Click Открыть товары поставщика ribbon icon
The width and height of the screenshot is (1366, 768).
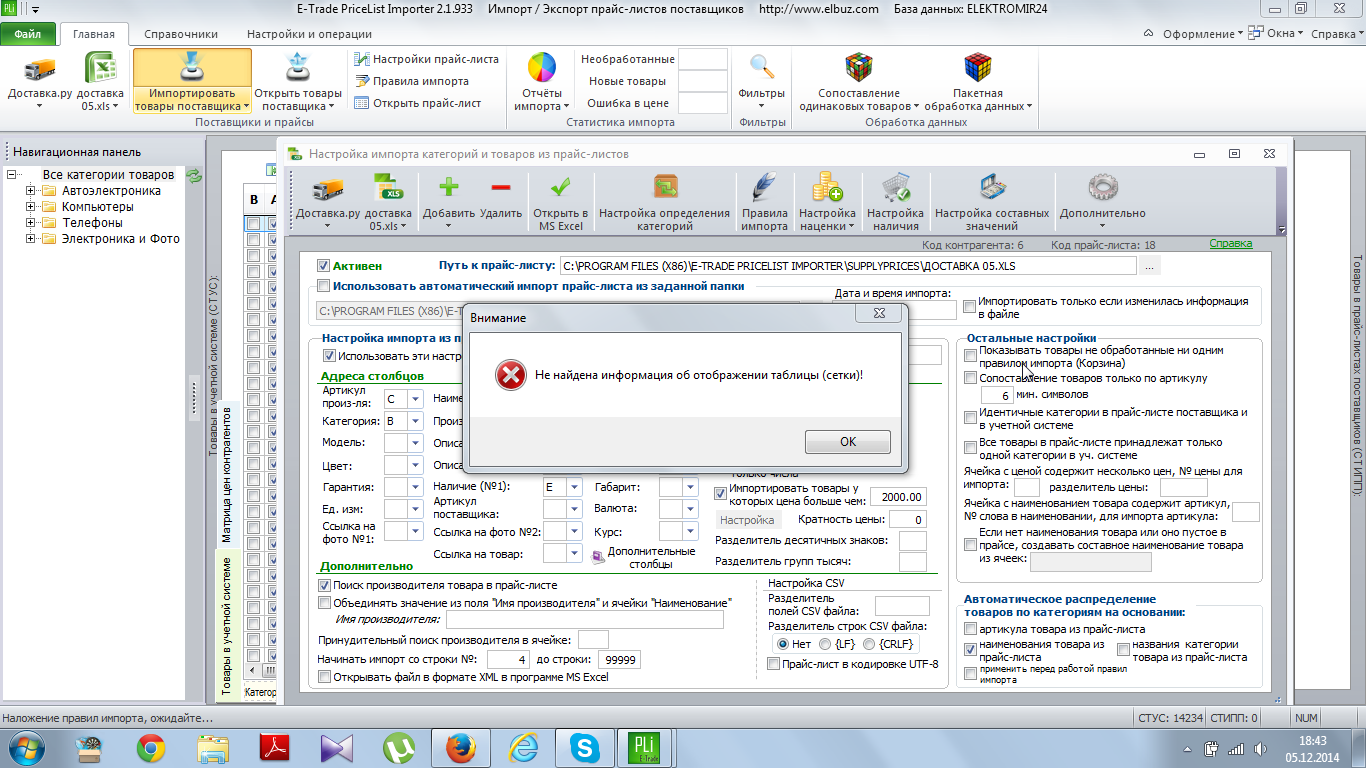[297, 70]
